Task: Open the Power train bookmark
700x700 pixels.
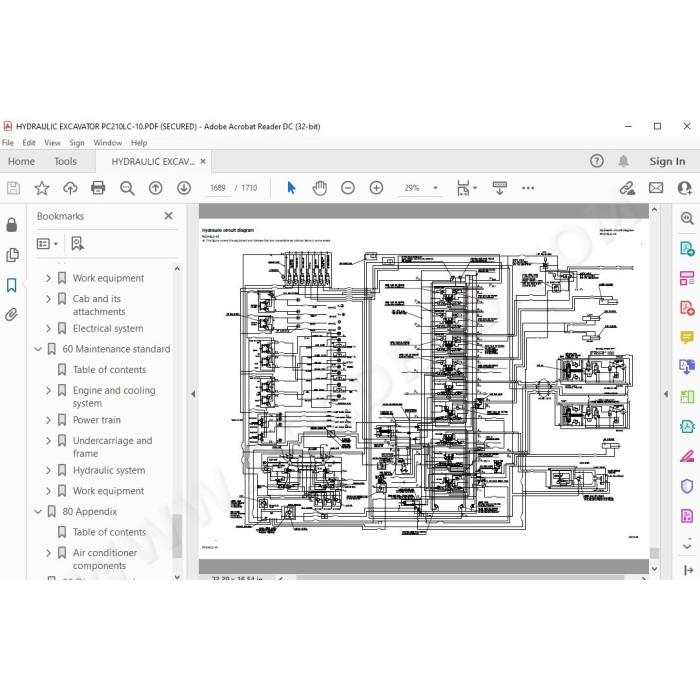Action: click(x=97, y=420)
